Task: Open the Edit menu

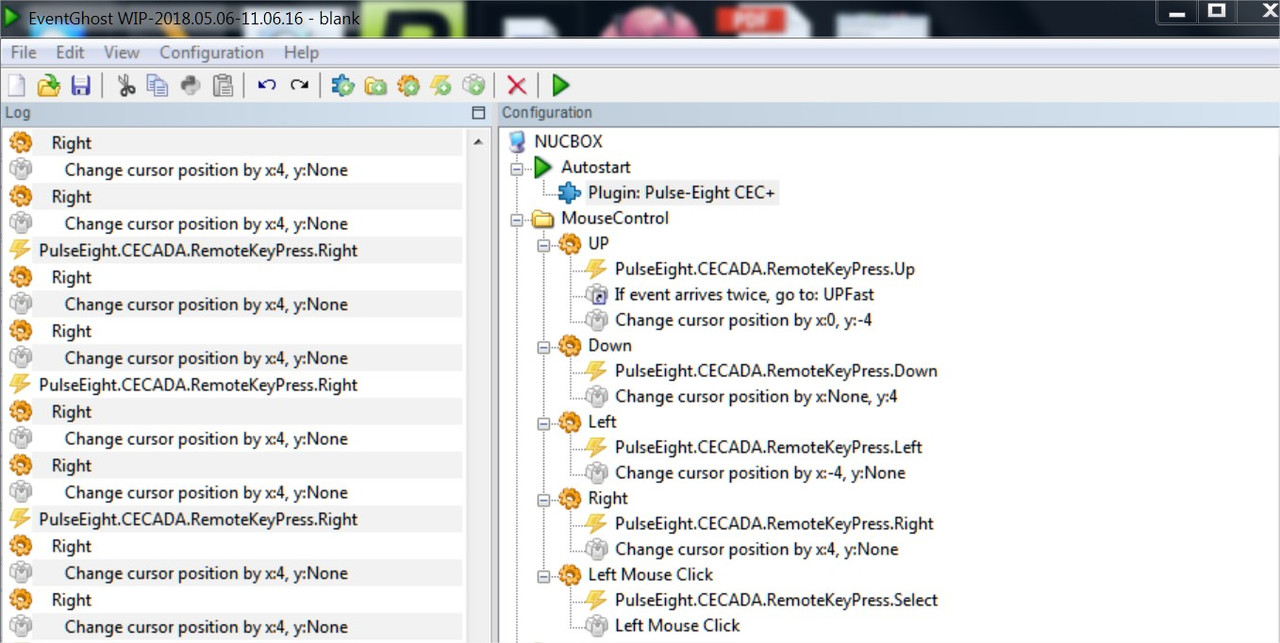Action: pos(70,52)
